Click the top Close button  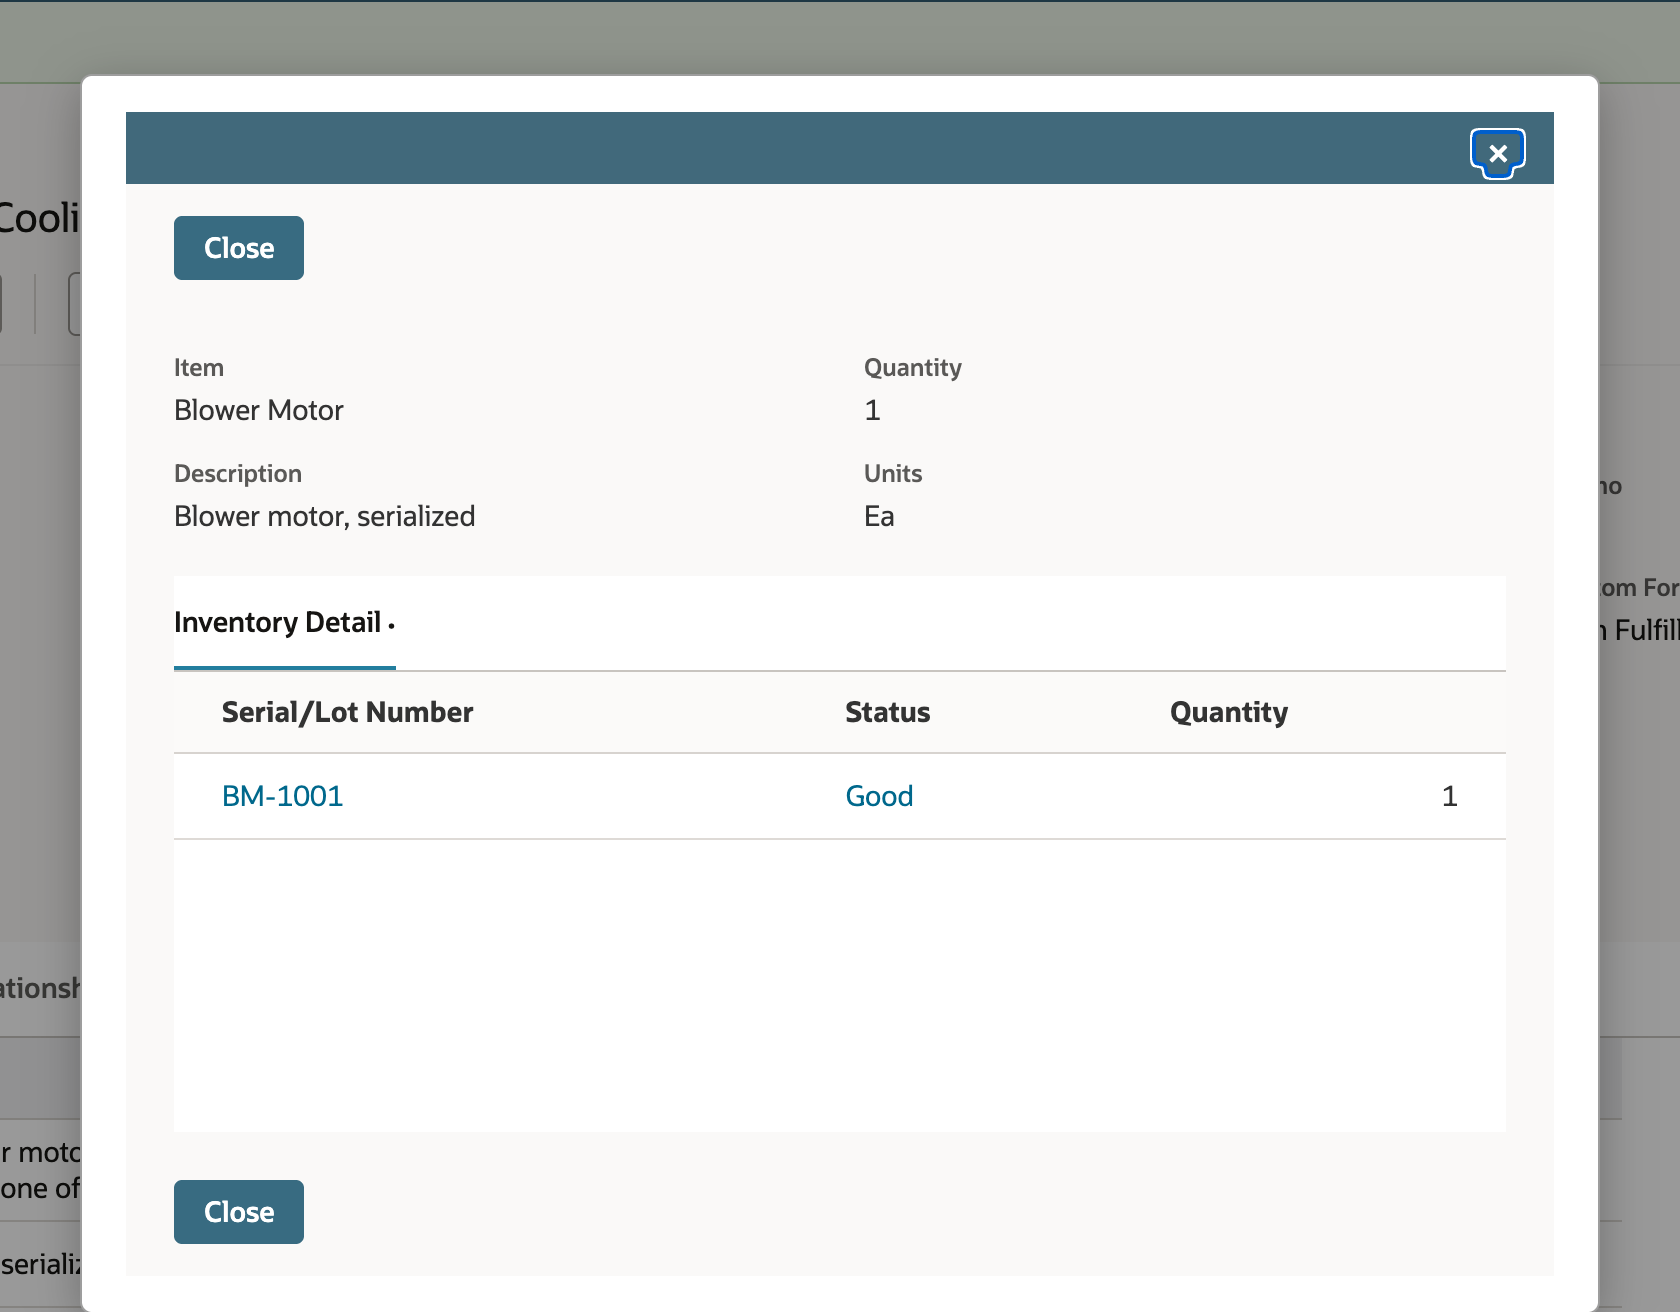(239, 248)
